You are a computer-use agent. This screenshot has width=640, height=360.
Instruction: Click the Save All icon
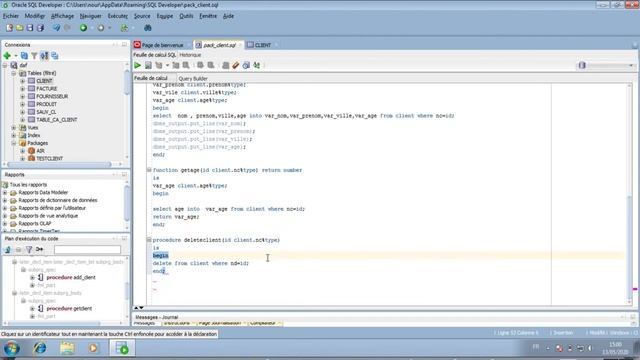[40, 28]
